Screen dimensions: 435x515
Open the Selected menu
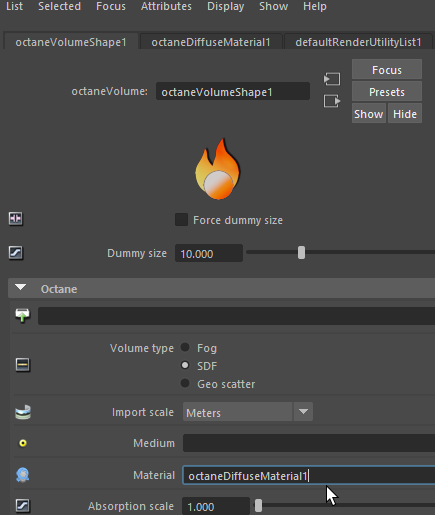(x=59, y=6)
